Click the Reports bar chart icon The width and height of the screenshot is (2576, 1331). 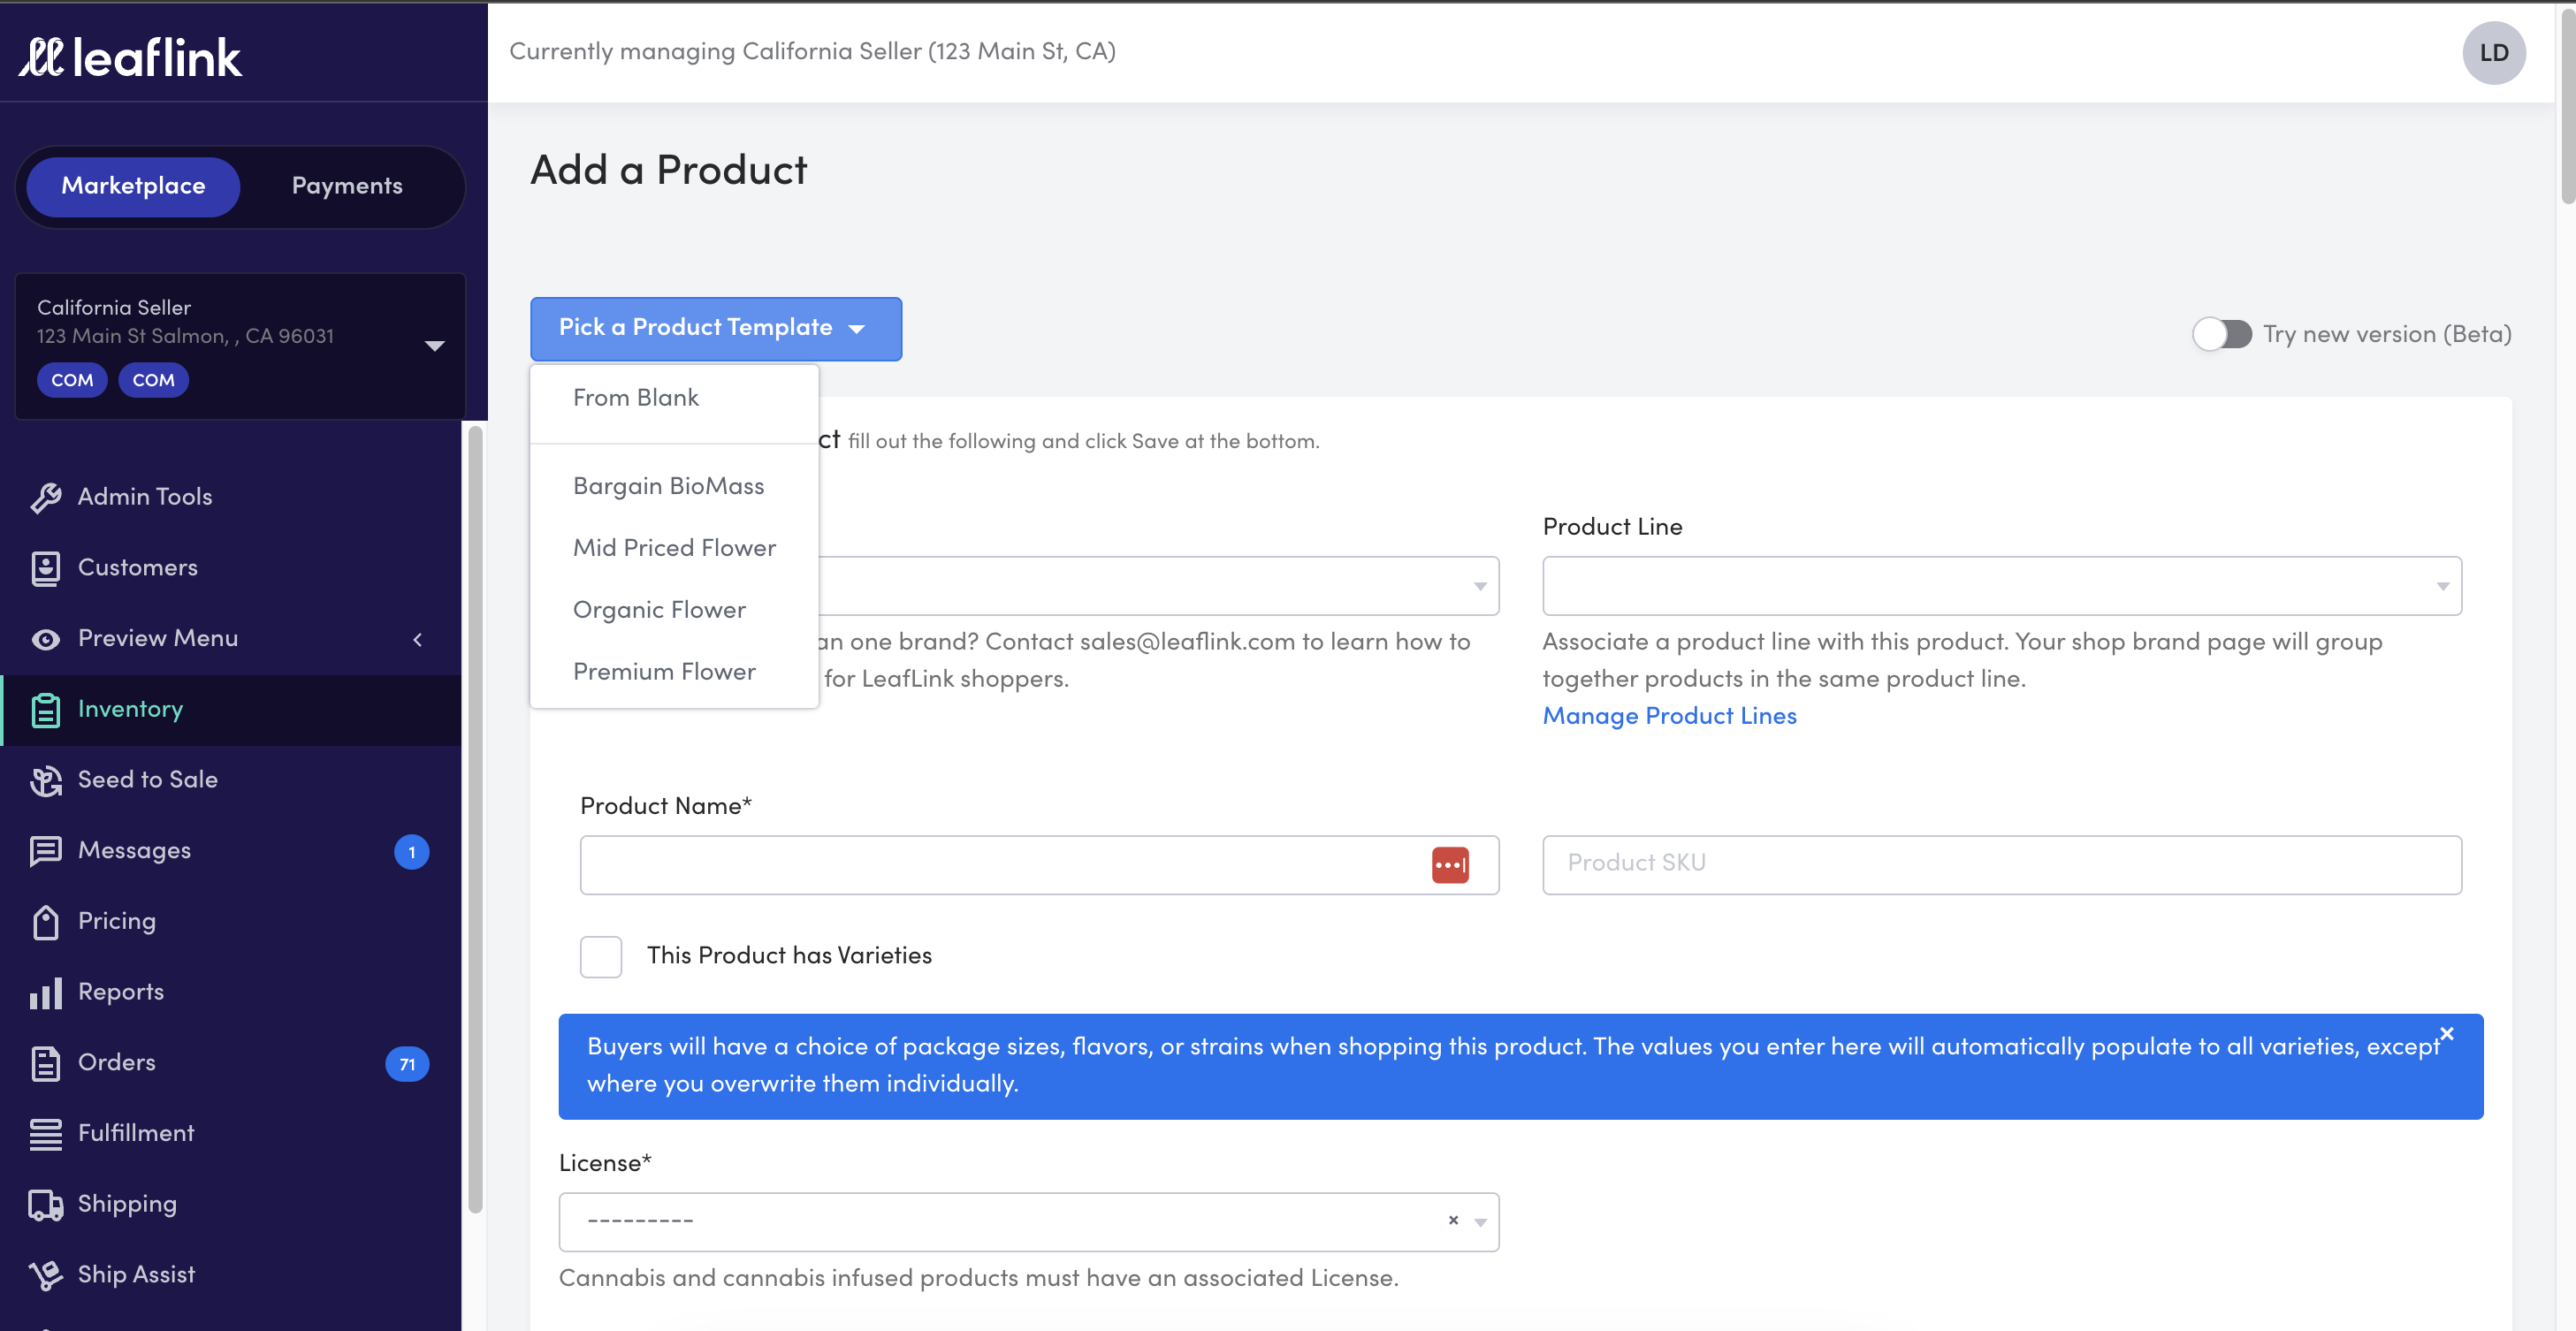pos(45,993)
